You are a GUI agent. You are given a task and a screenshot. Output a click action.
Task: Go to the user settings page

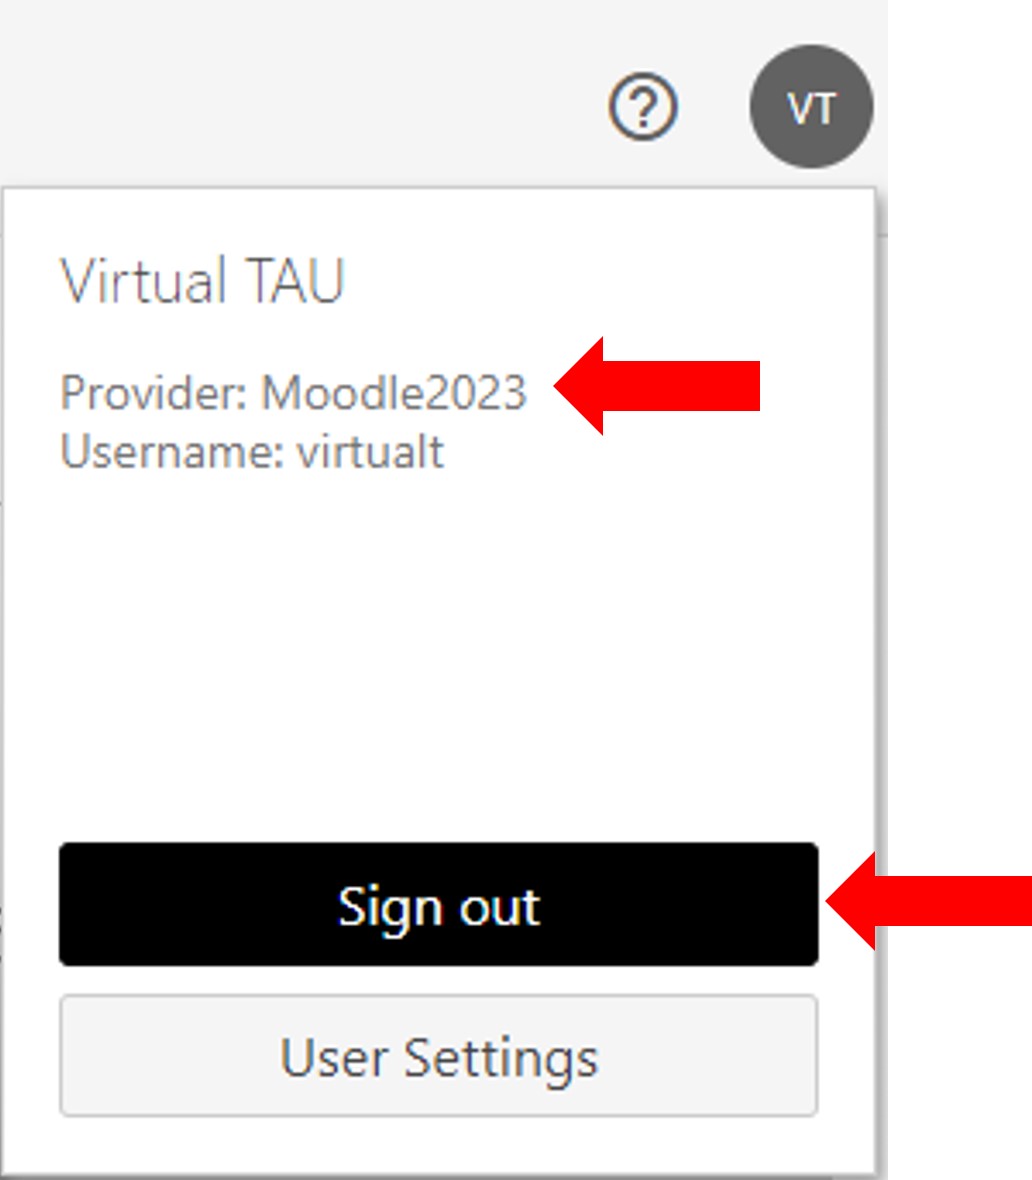(438, 1055)
